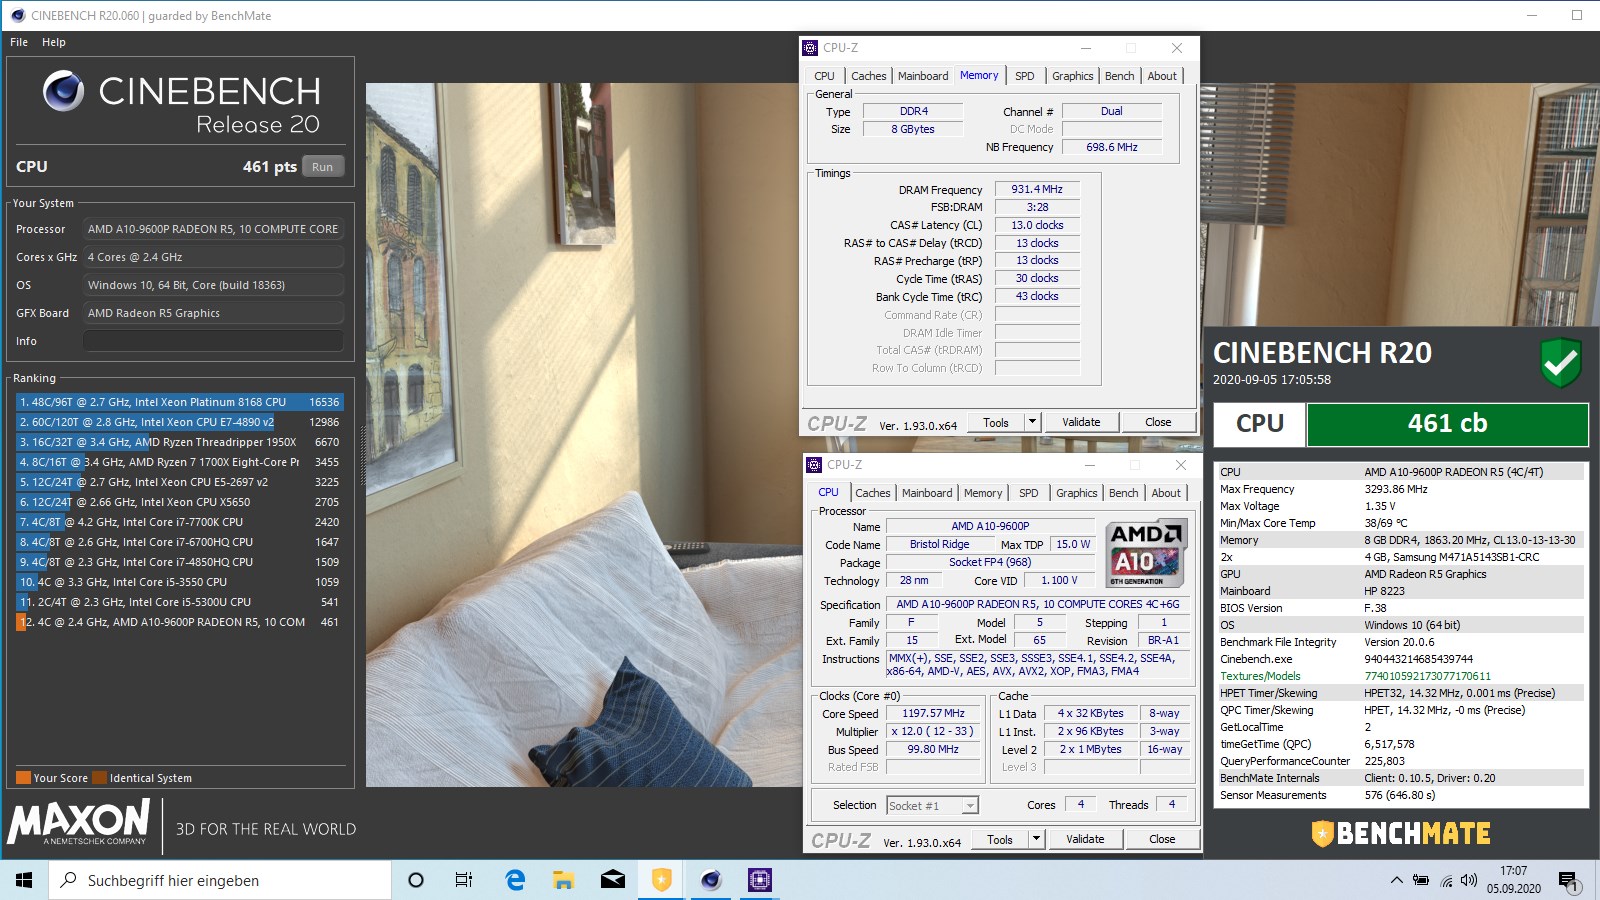This screenshot has width=1600, height=900.
Task: Click the Textures/Models row in BenchMate
Action: (1400, 676)
